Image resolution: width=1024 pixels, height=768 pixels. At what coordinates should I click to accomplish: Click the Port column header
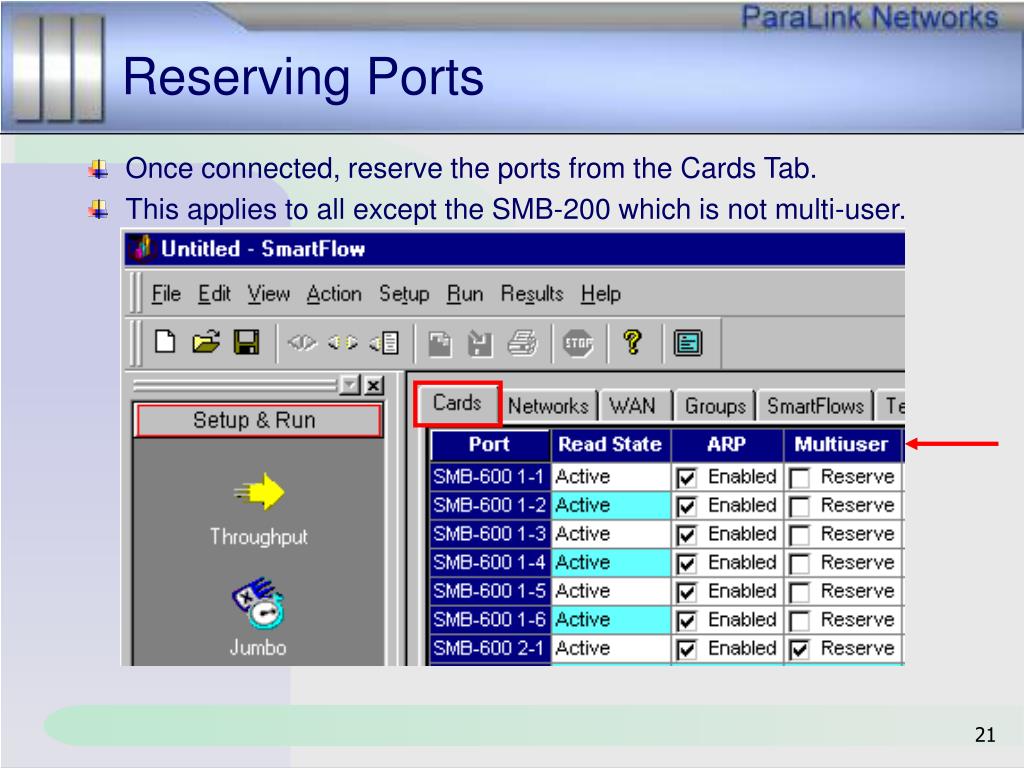pyautogui.click(x=490, y=444)
